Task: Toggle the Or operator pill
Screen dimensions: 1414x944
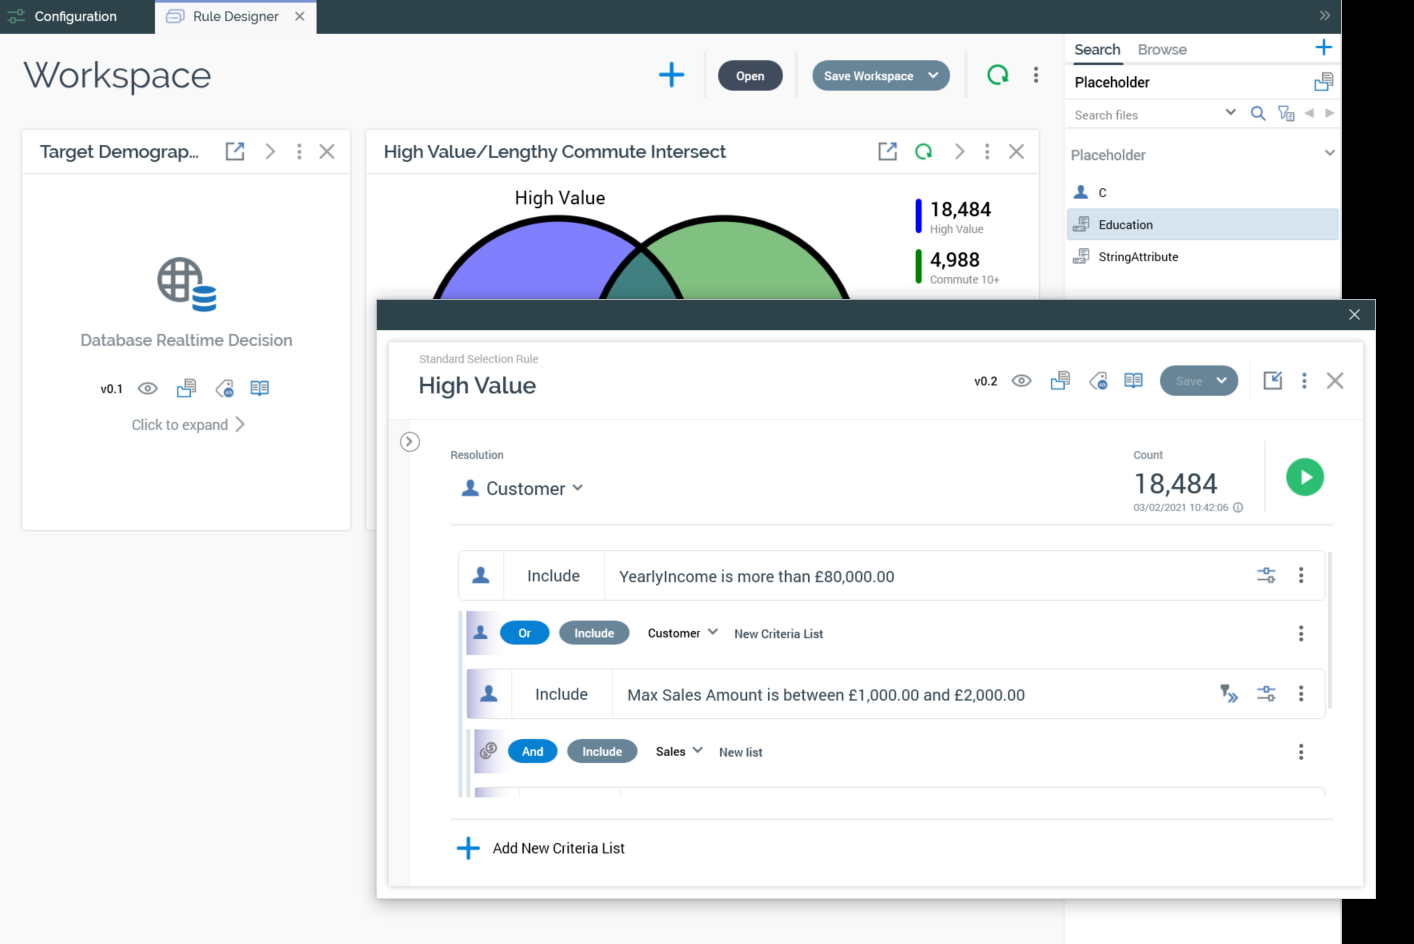Action: (x=524, y=633)
